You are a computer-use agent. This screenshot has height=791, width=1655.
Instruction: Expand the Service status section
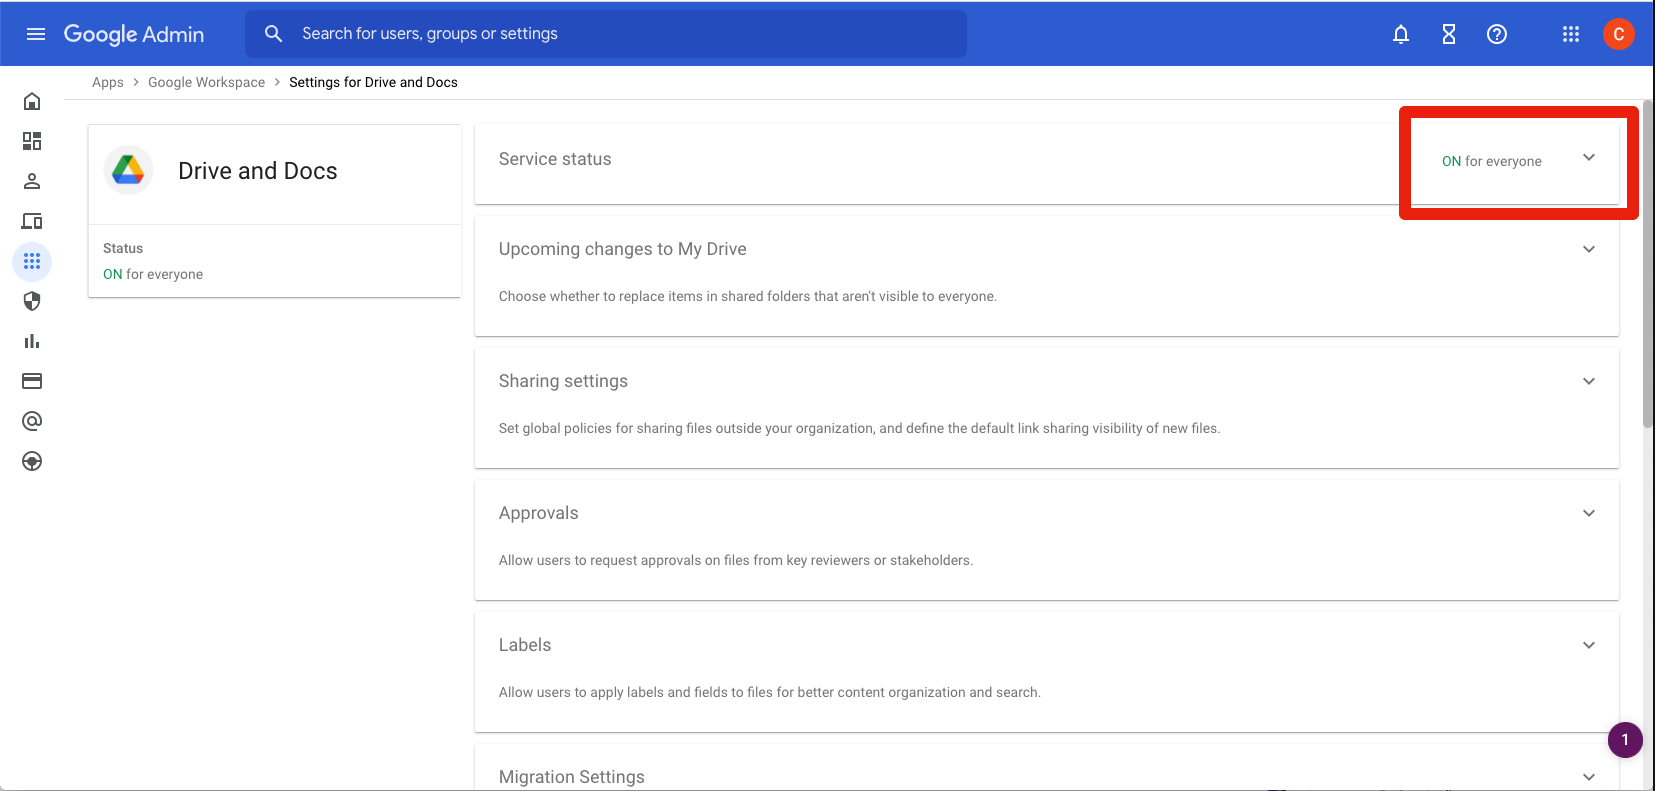[1589, 158]
